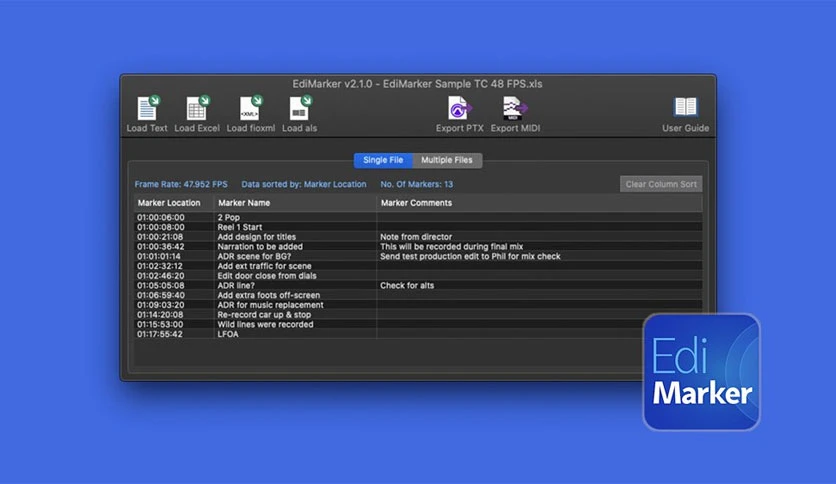
Task: Click the 'Check for alts' comment
Action: coord(407,286)
